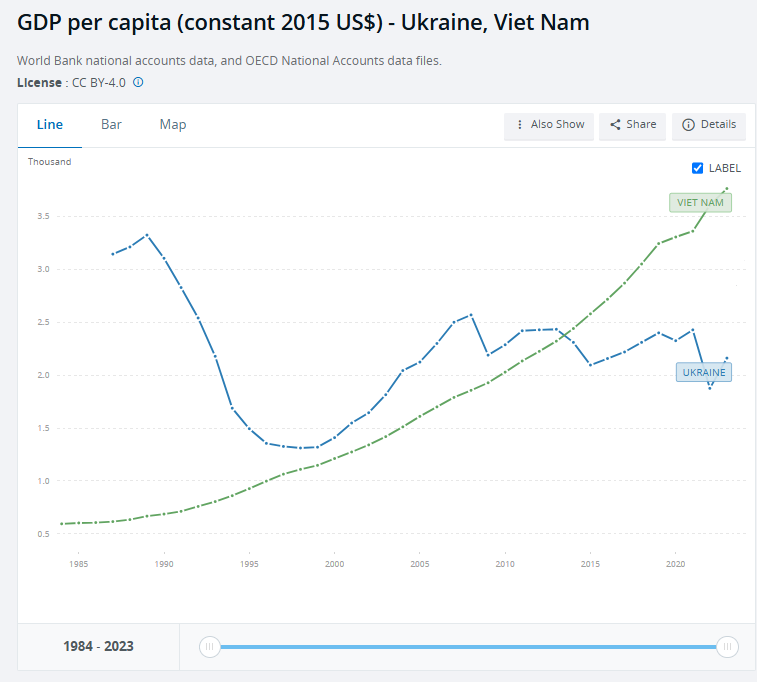Click the 1984 - 2023 year range label

pyautogui.click(x=98, y=646)
